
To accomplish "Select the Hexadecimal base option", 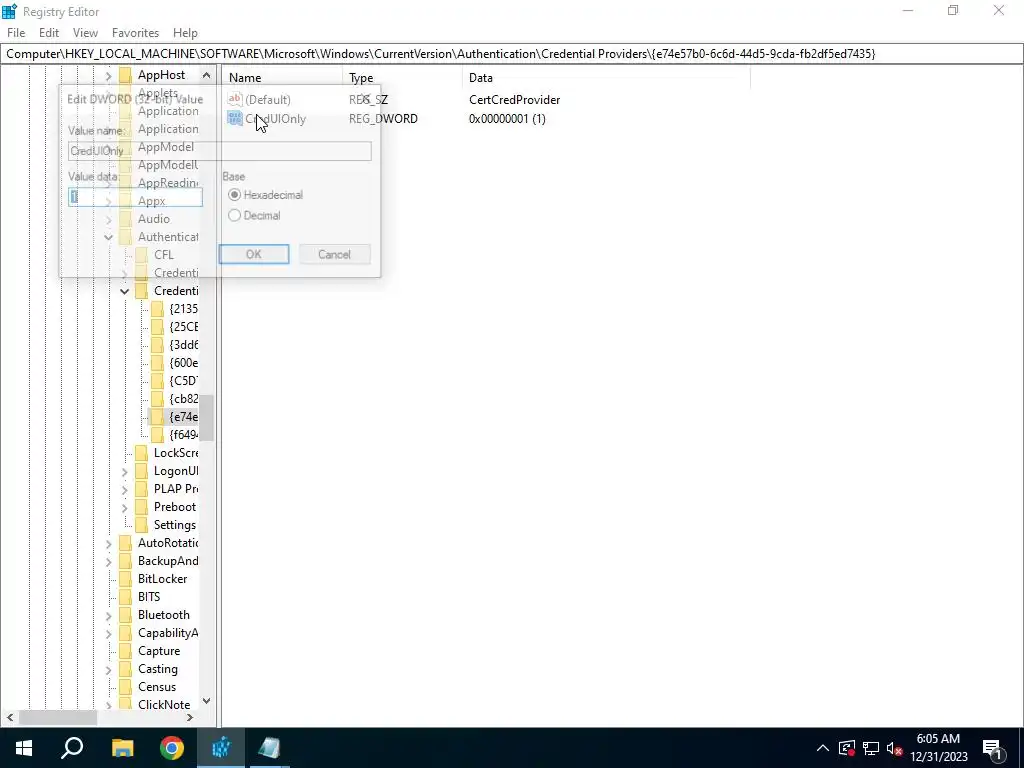I will click(x=234, y=195).
